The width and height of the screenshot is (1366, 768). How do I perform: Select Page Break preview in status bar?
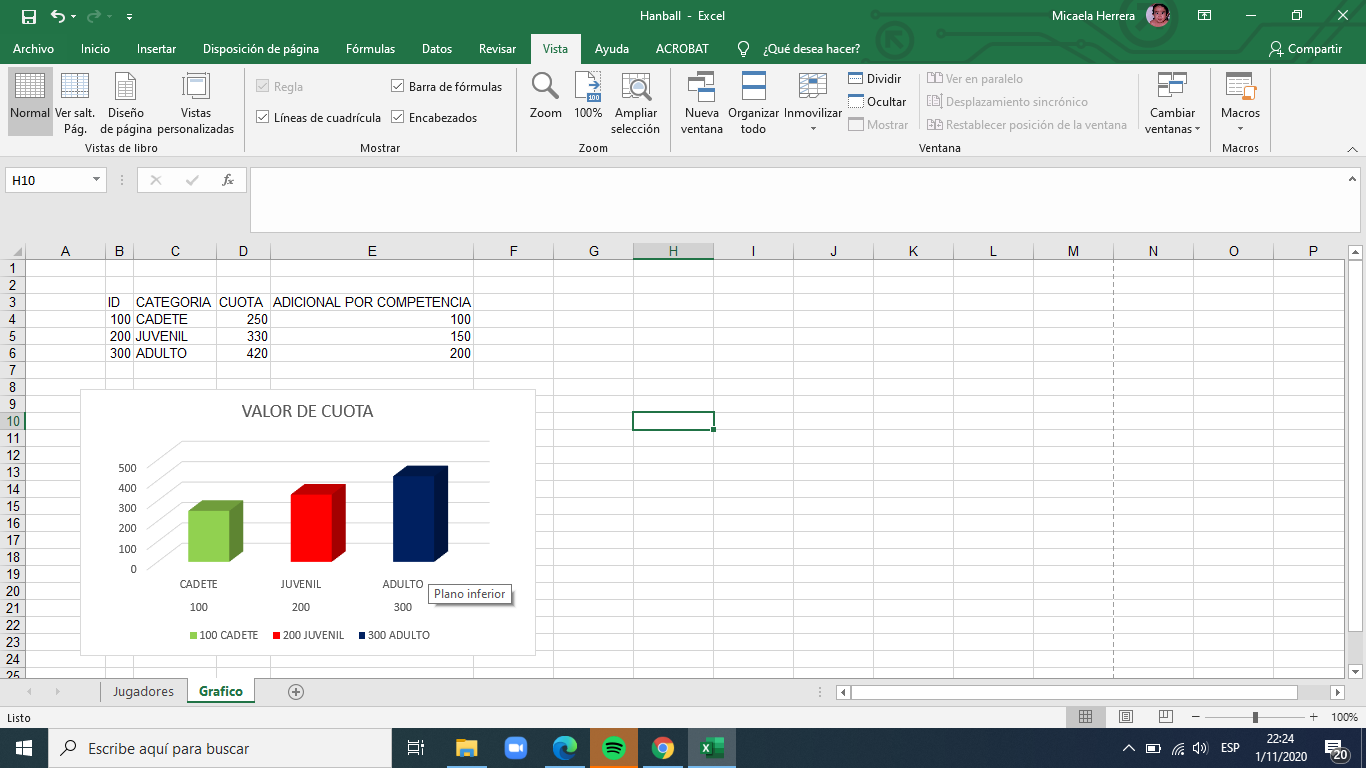tap(1165, 717)
